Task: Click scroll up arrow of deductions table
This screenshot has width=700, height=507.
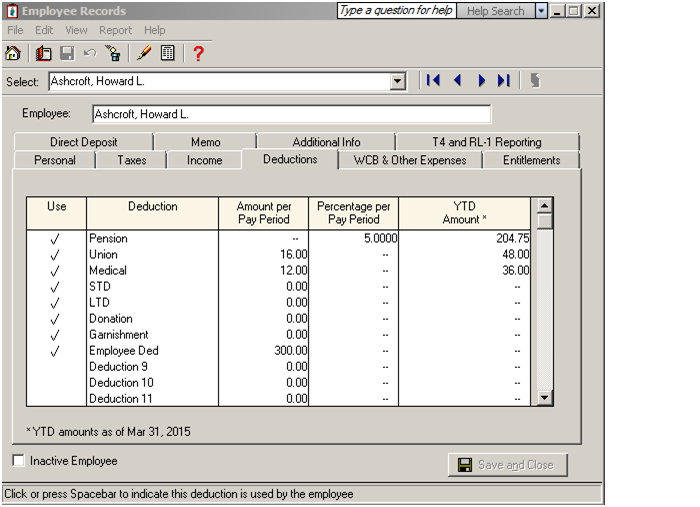Action: coord(544,205)
